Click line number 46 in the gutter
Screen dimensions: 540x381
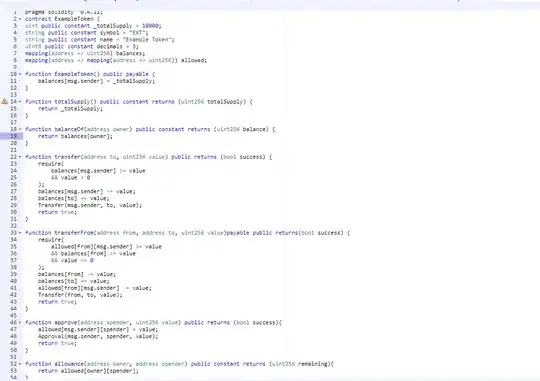pos(13,322)
